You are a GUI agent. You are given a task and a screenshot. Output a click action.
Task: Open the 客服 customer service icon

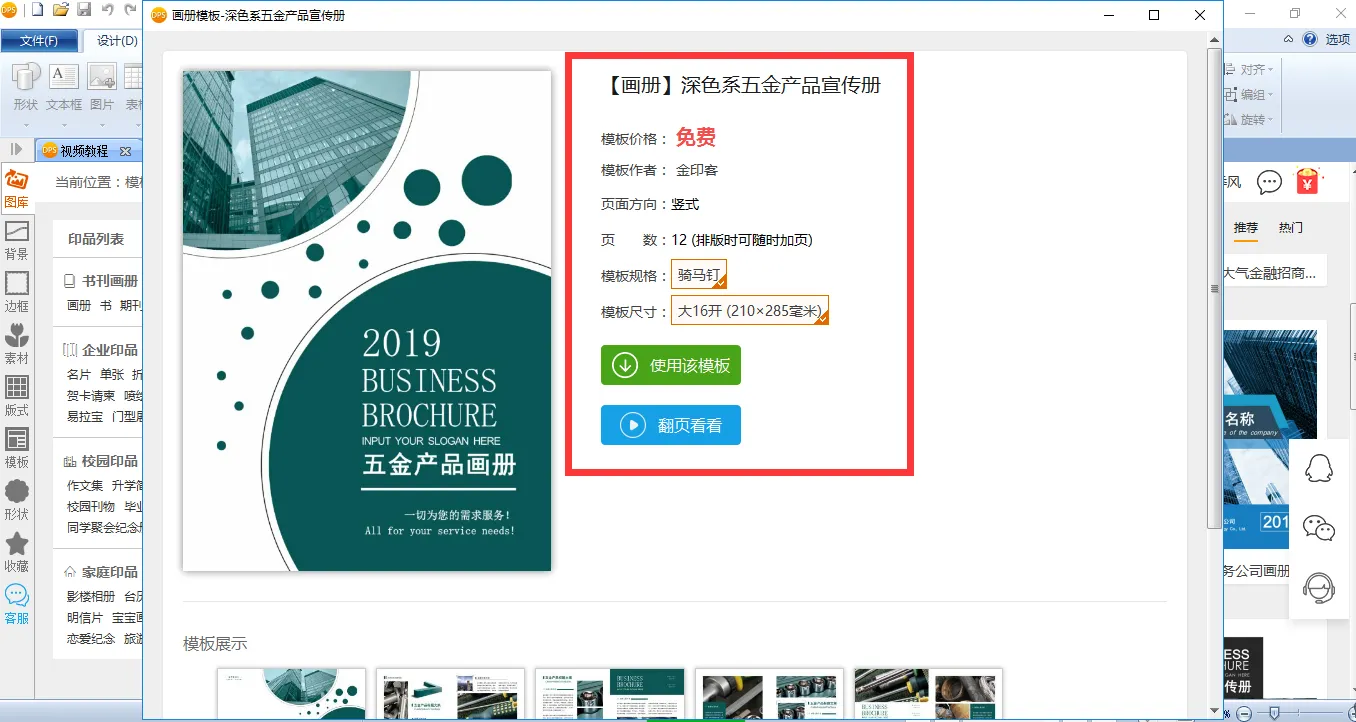tap(17, 604)
